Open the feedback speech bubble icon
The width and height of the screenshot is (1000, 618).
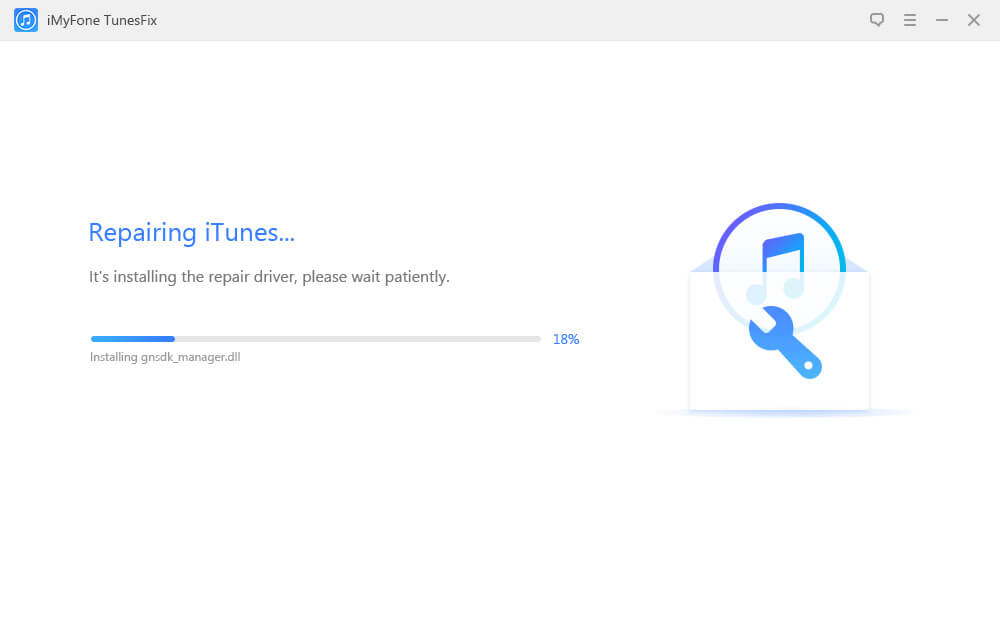(x=877, y=20)
